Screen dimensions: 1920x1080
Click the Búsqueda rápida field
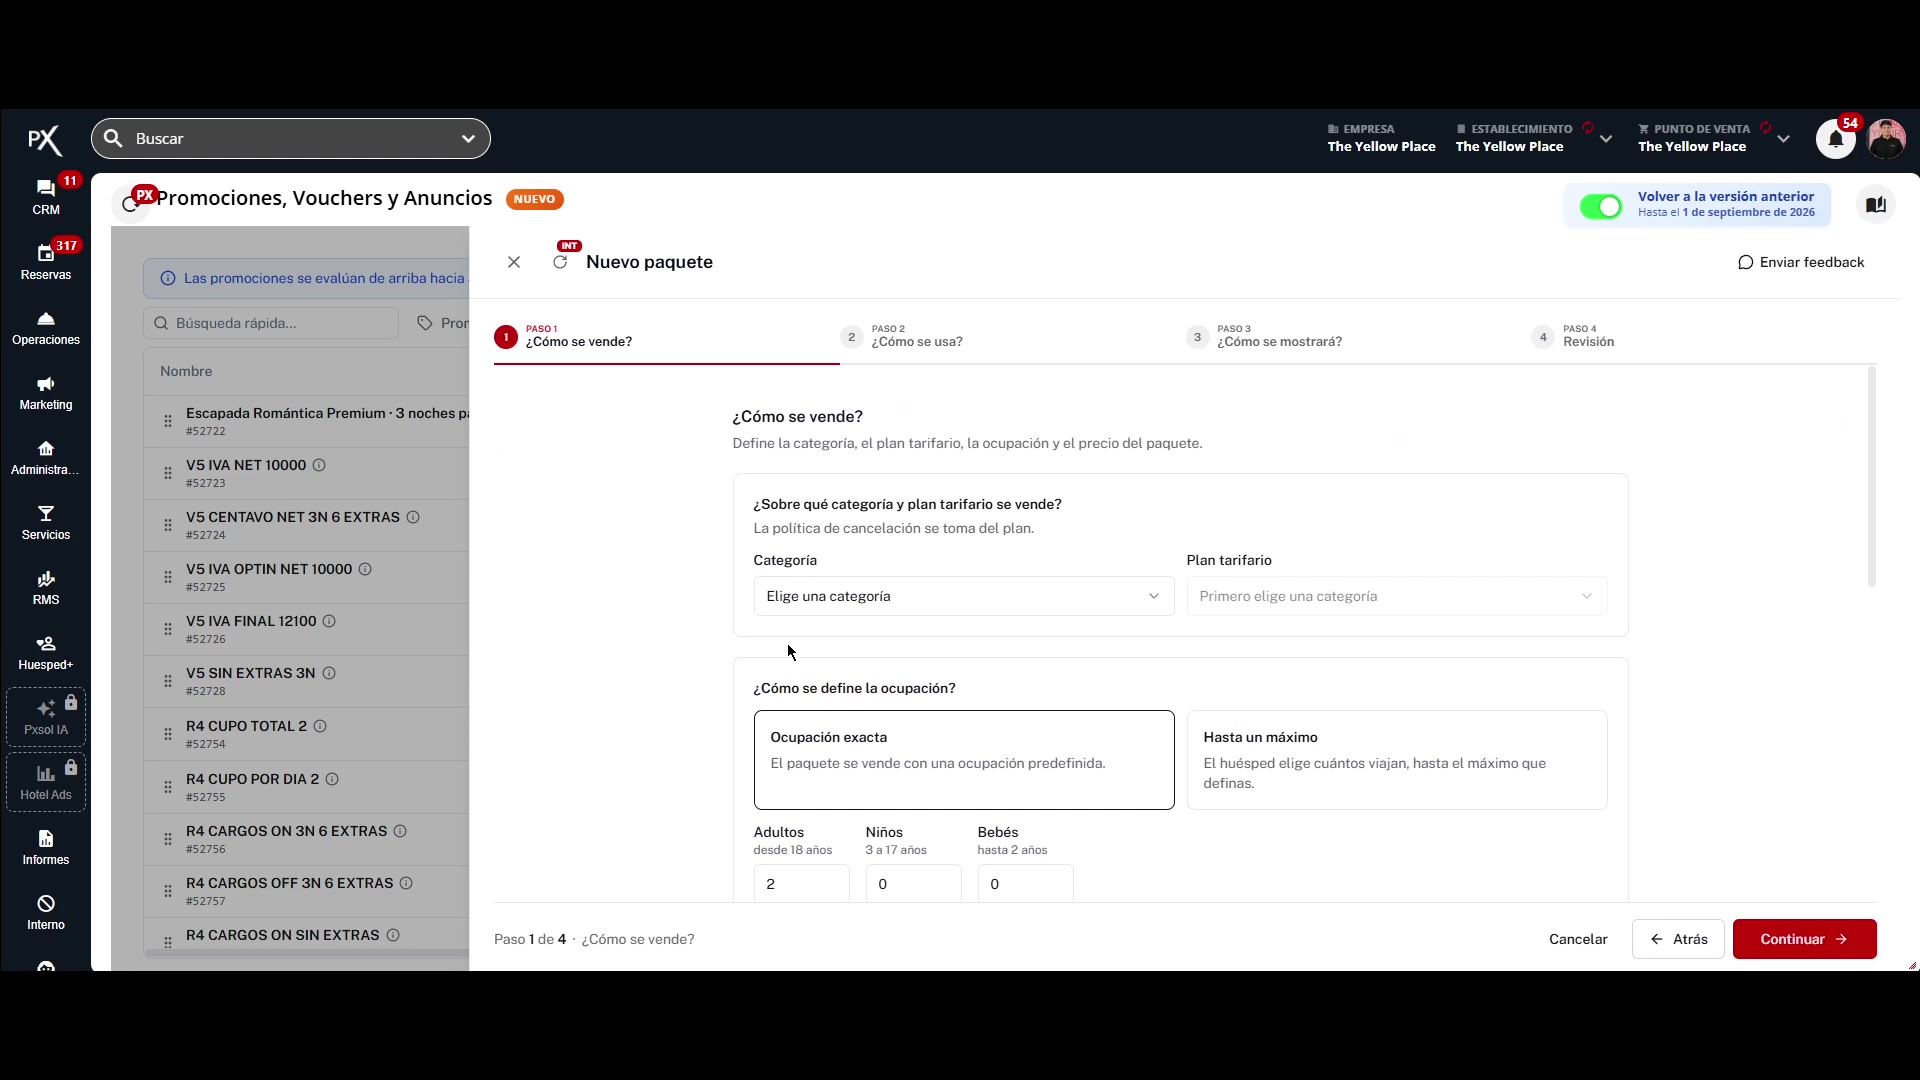[x=271, y=323]
